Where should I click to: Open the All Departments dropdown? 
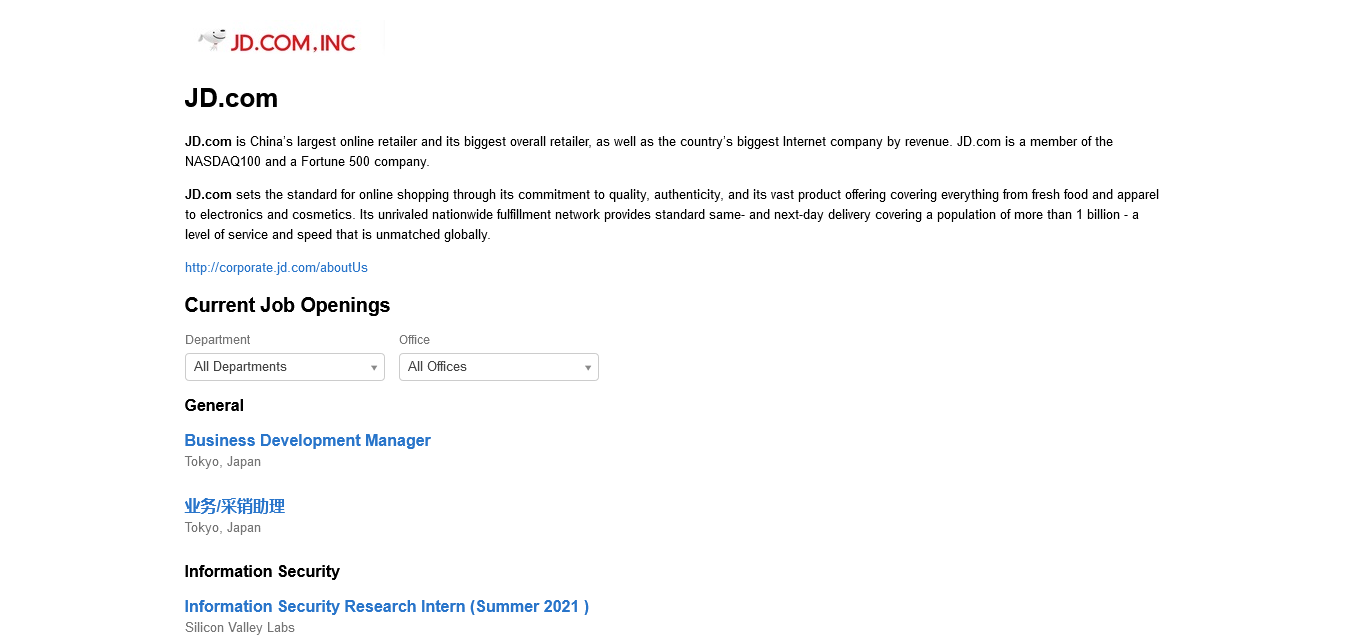point(284,367)
